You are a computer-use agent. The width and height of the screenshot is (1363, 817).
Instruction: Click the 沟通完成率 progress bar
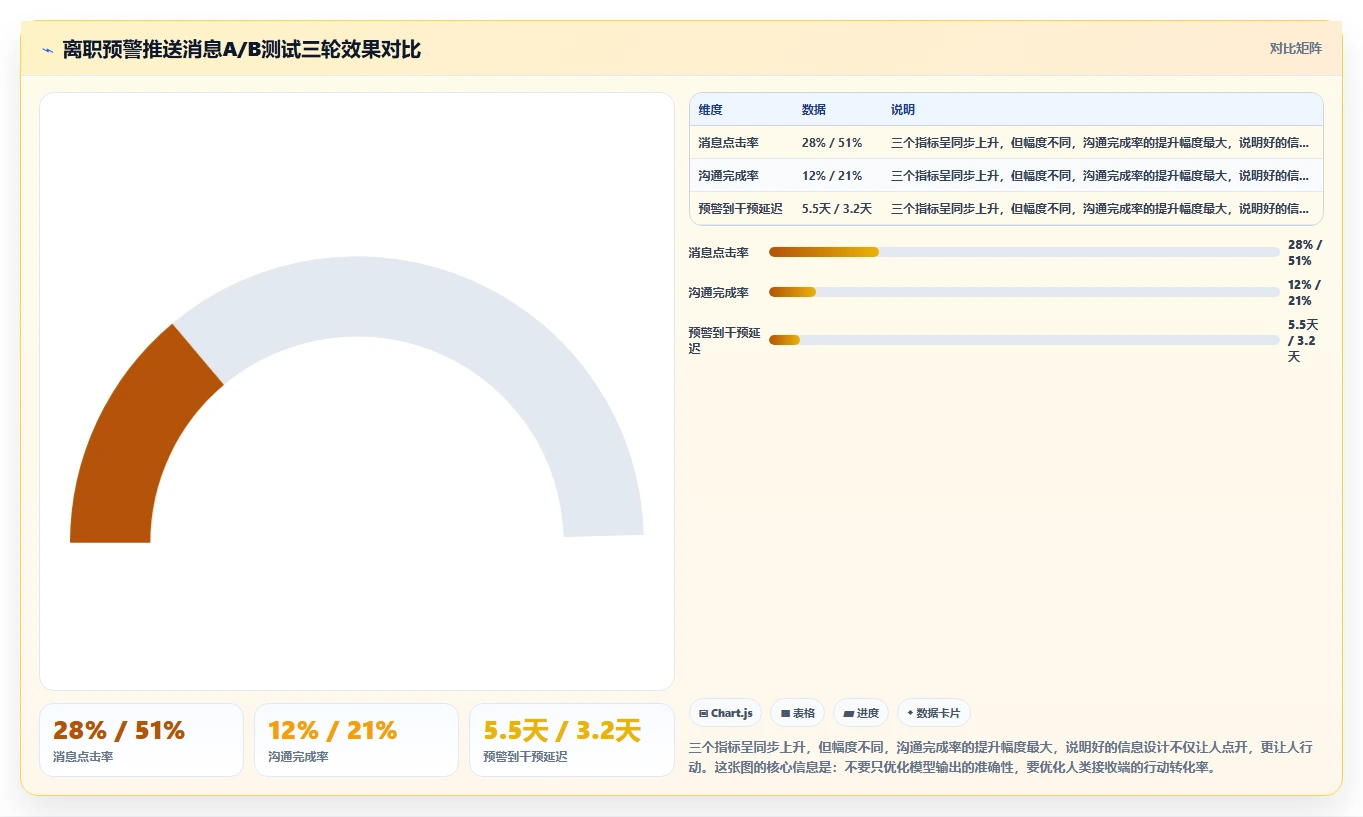[x=1024, y=292]
